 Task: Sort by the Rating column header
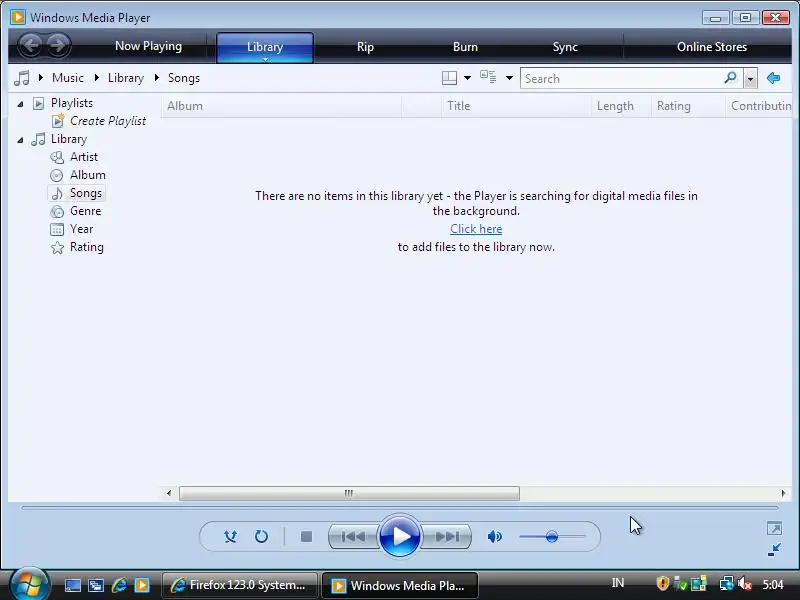click(x=688, y=106)
